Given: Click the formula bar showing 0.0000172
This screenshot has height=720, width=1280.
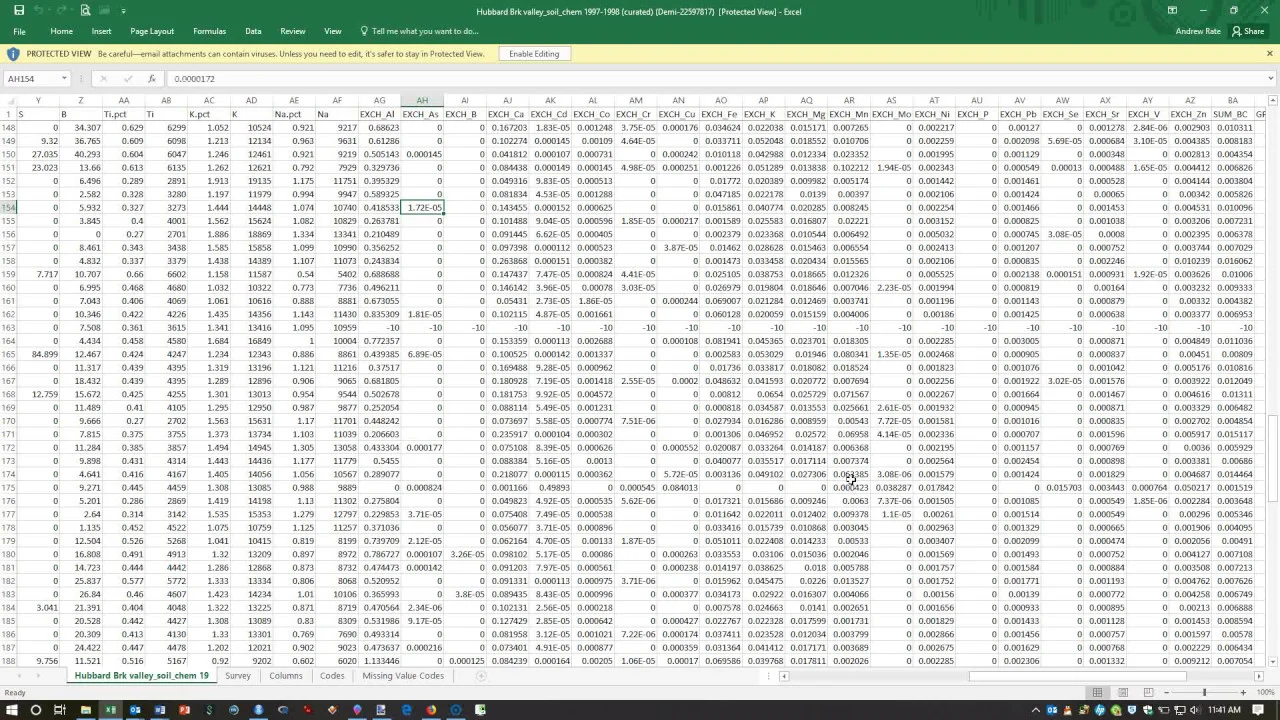Looking at the screenshot, I should coord(715,79).
